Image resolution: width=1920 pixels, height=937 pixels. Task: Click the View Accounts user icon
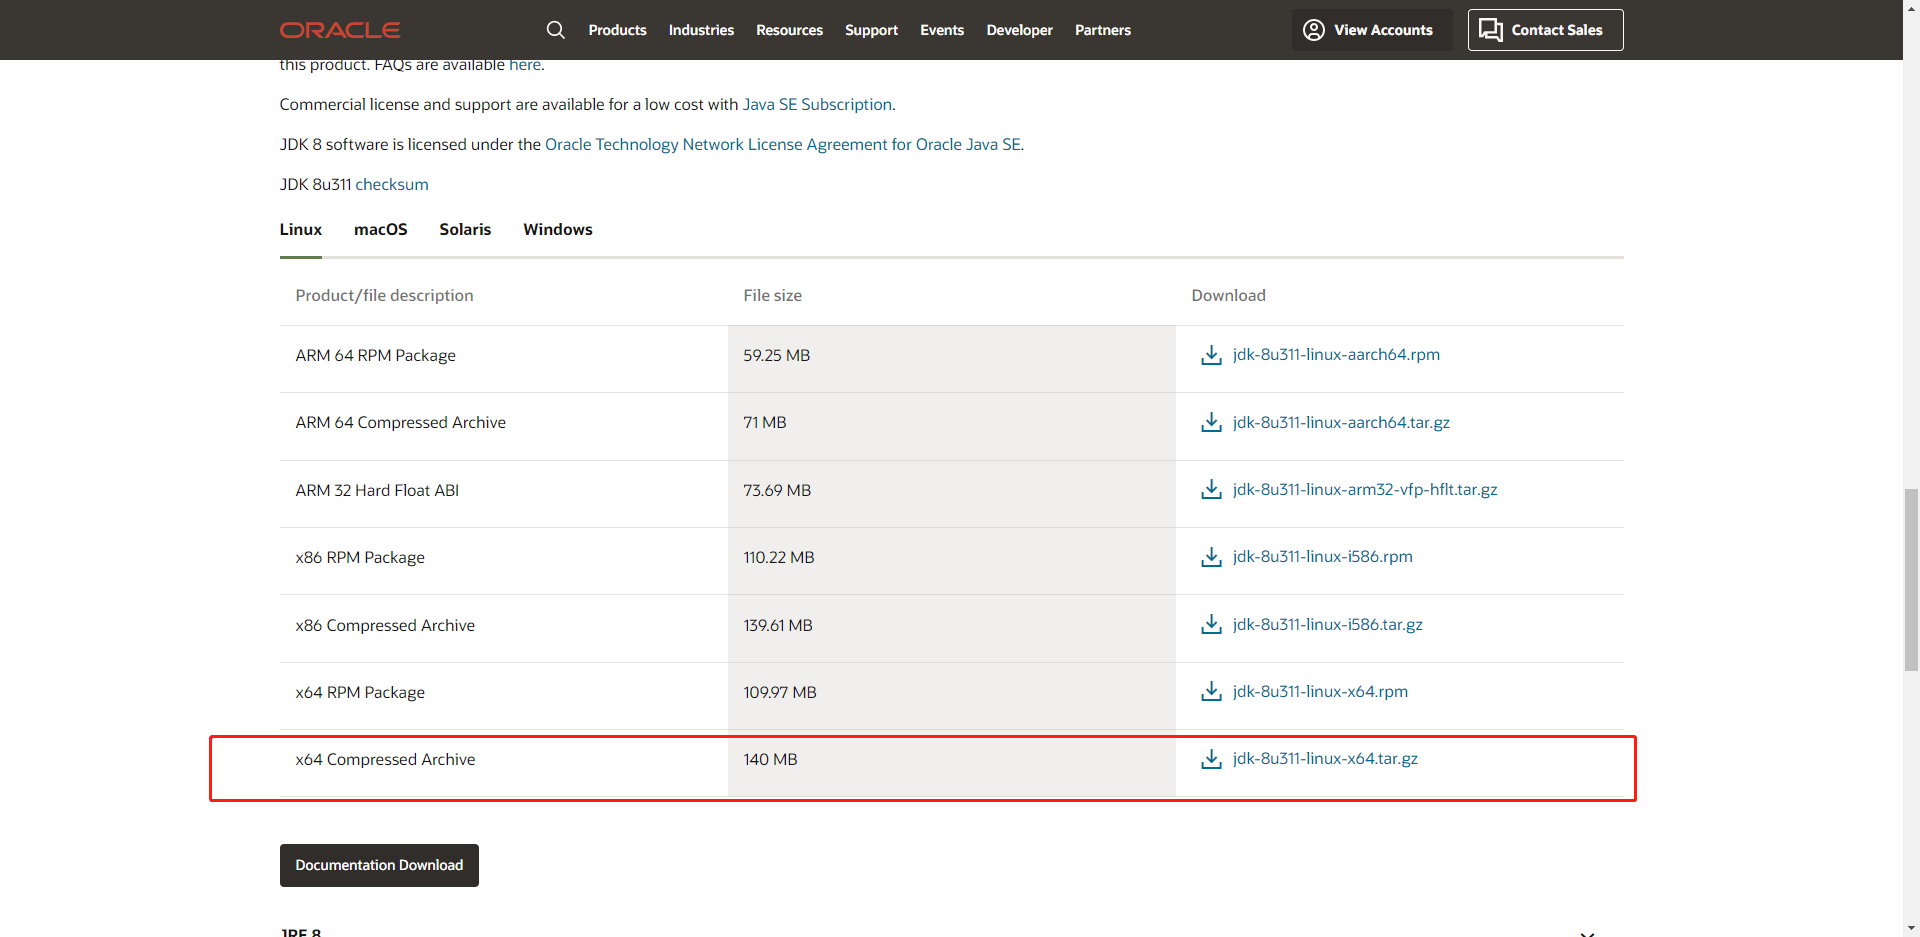(1314, 30)
